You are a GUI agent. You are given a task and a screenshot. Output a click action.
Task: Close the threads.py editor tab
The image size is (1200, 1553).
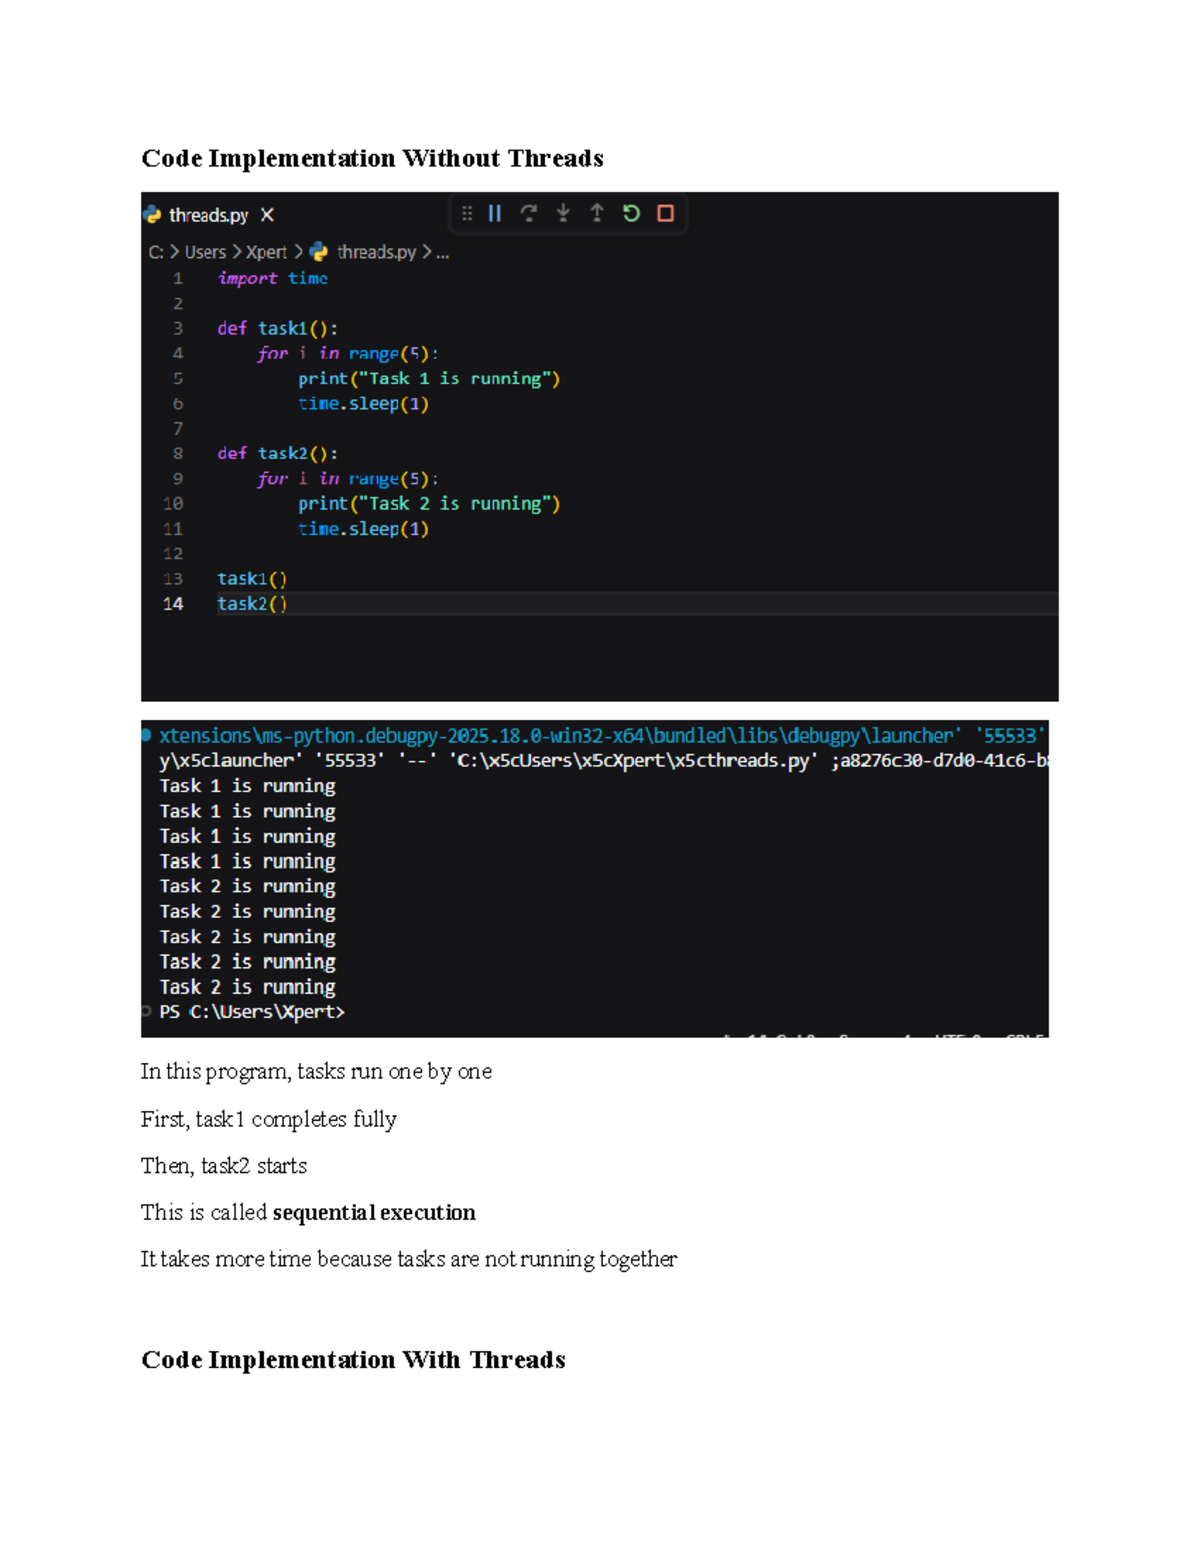tap(267, 215)
